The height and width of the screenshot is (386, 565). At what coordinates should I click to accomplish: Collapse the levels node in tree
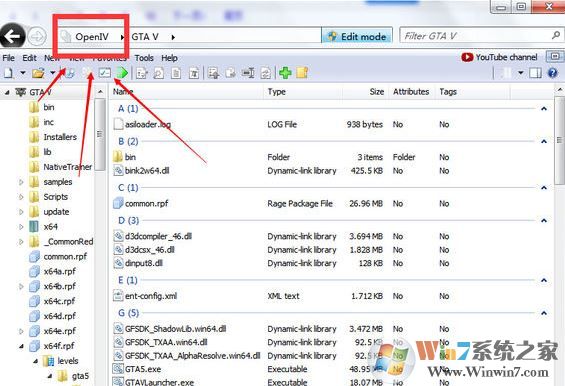(x=35, y=361)
